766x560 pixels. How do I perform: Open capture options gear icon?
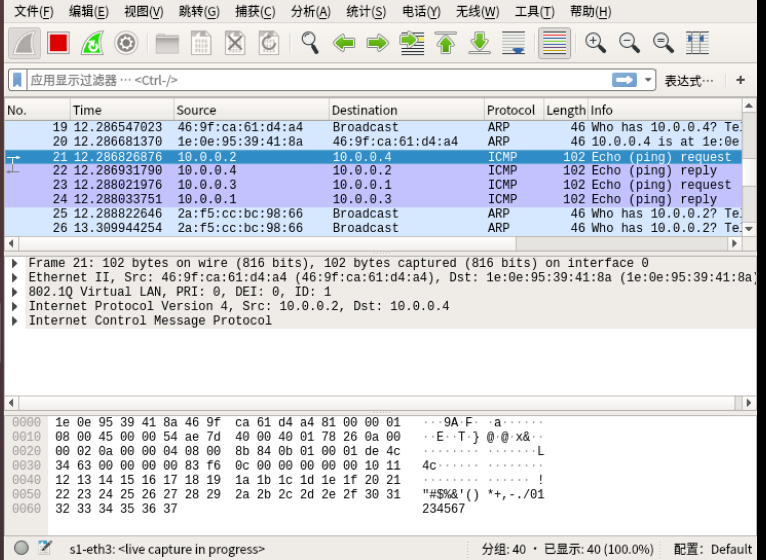coord(126,43)
